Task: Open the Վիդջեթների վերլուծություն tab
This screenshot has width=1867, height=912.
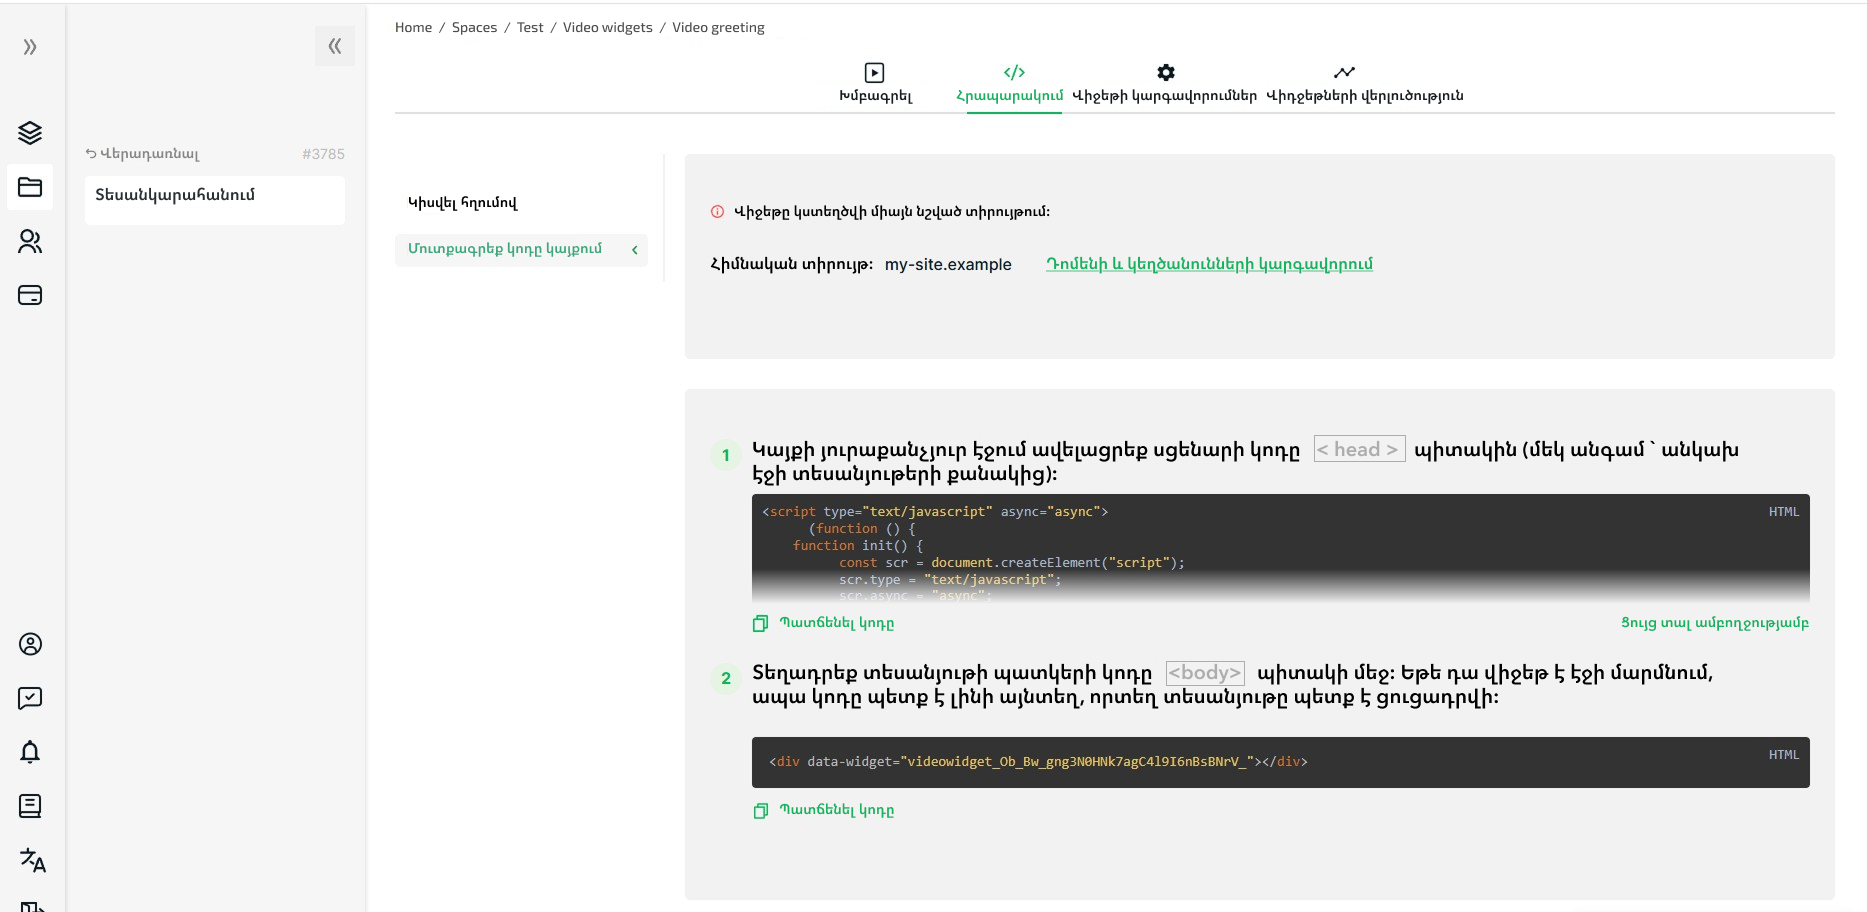Action: coord(1364,83)
